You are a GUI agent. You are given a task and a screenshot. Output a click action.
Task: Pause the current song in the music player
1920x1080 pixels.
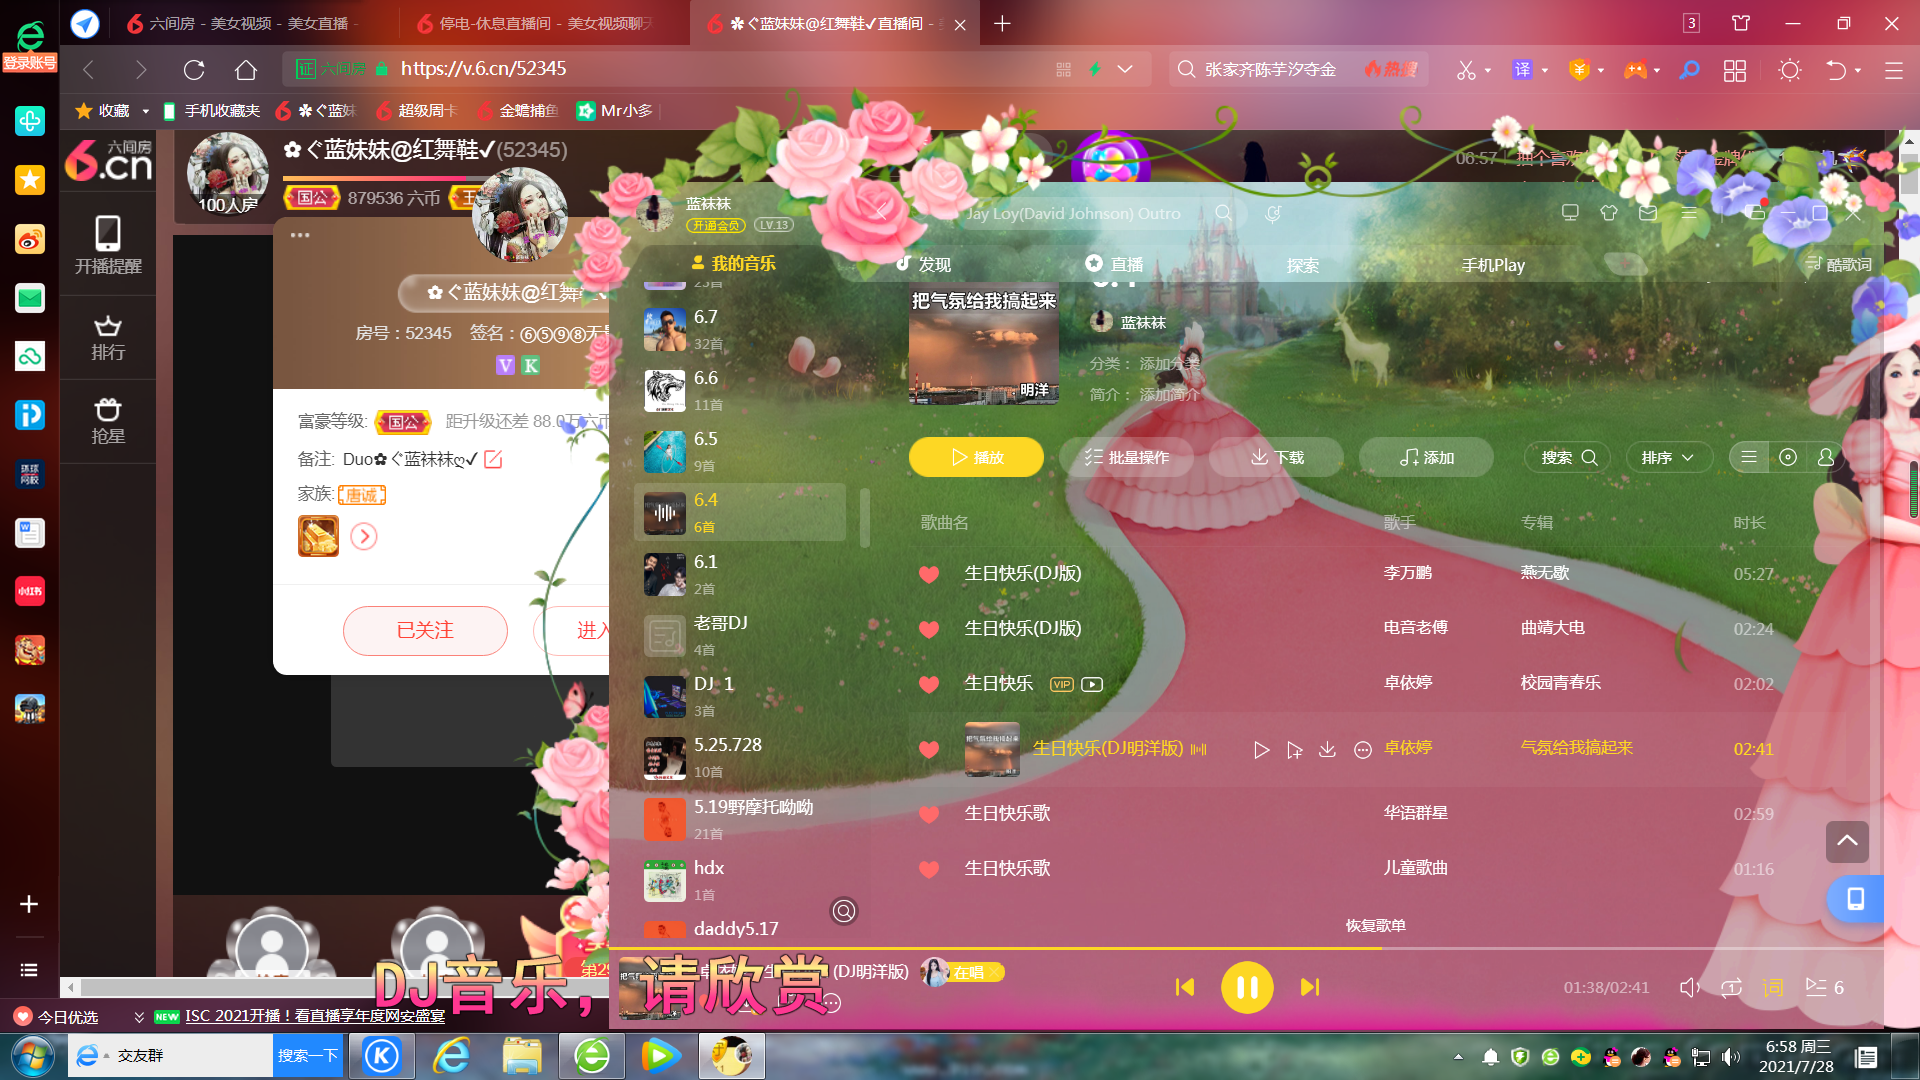point(1247,987)
